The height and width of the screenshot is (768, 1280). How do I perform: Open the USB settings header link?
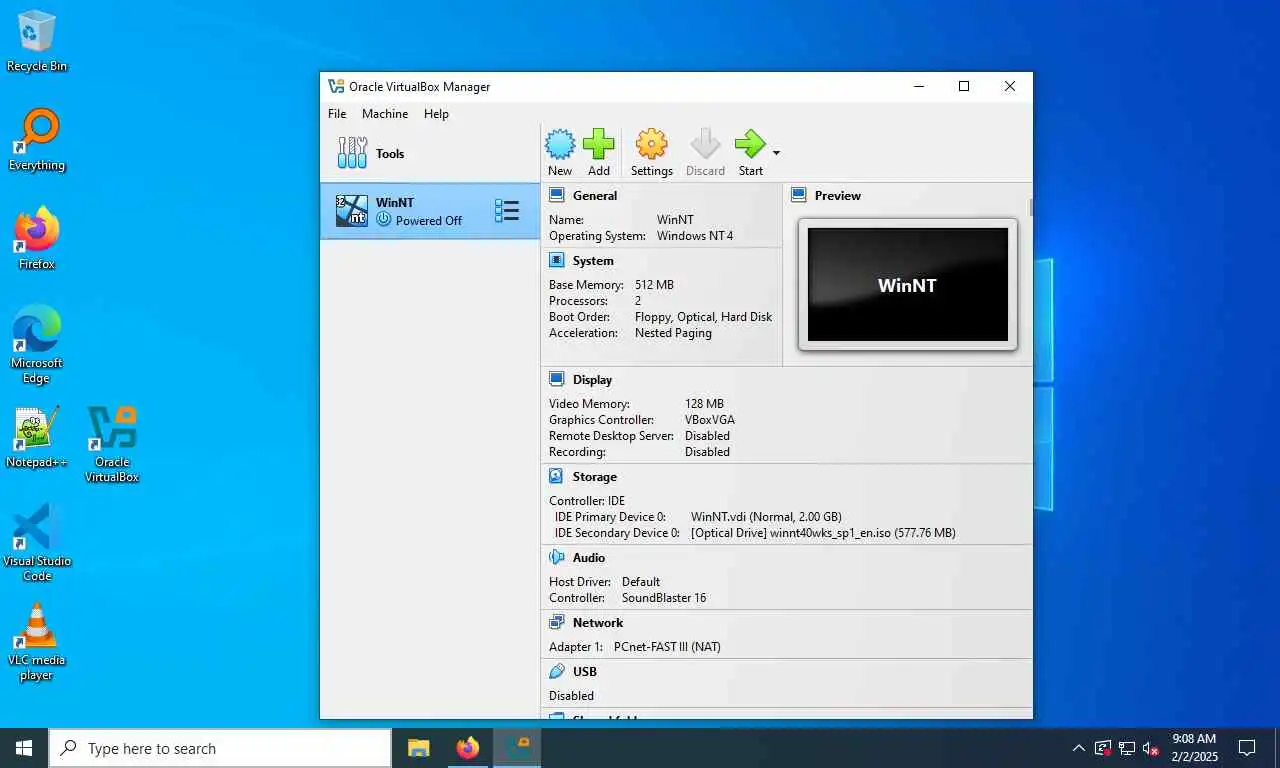585,672
